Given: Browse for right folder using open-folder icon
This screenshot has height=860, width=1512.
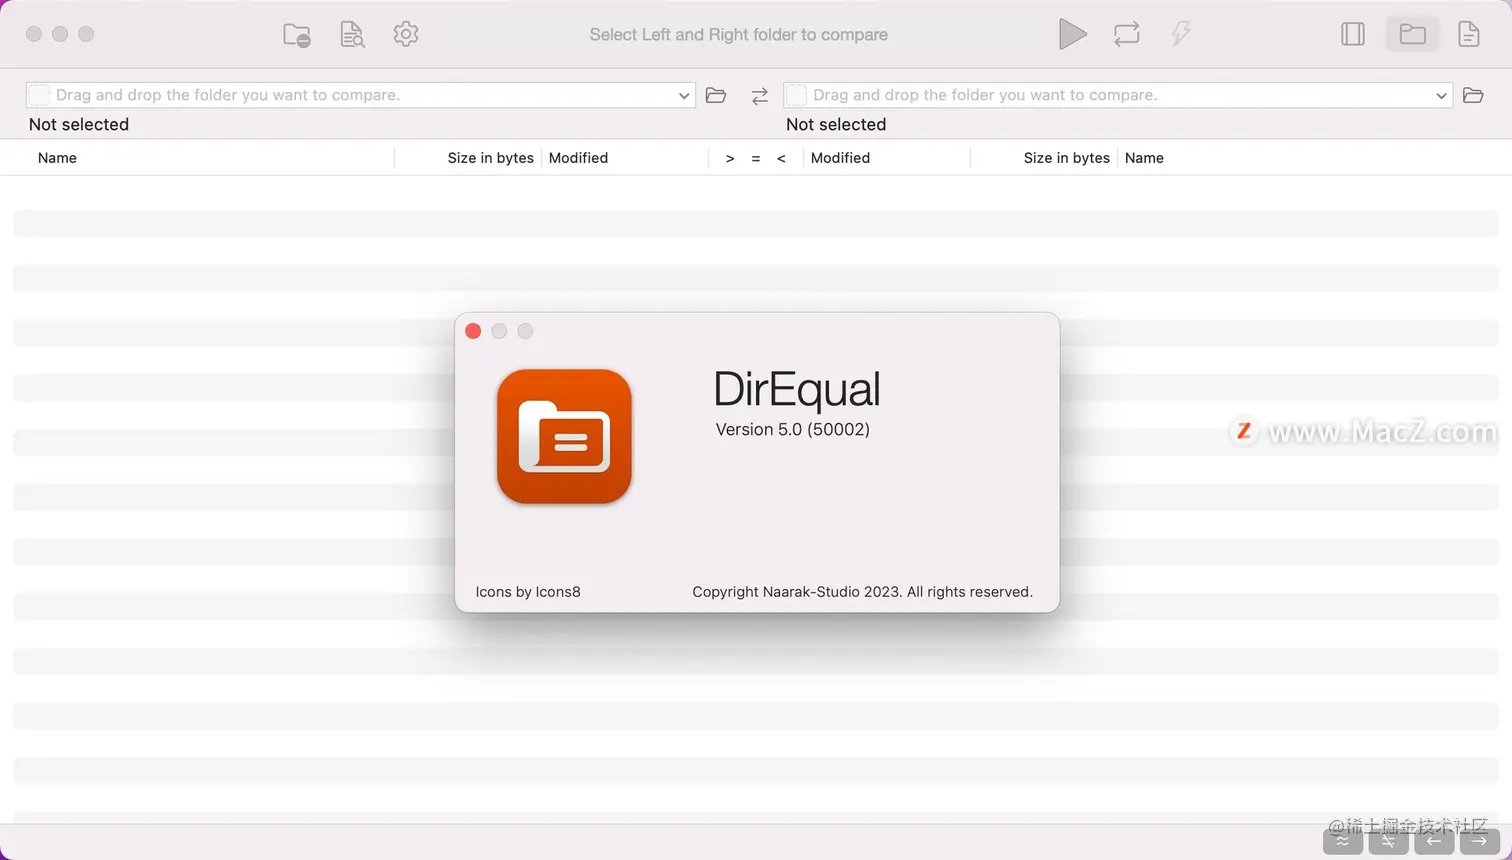Looking at the screenshot, I should coord(1473,96).
